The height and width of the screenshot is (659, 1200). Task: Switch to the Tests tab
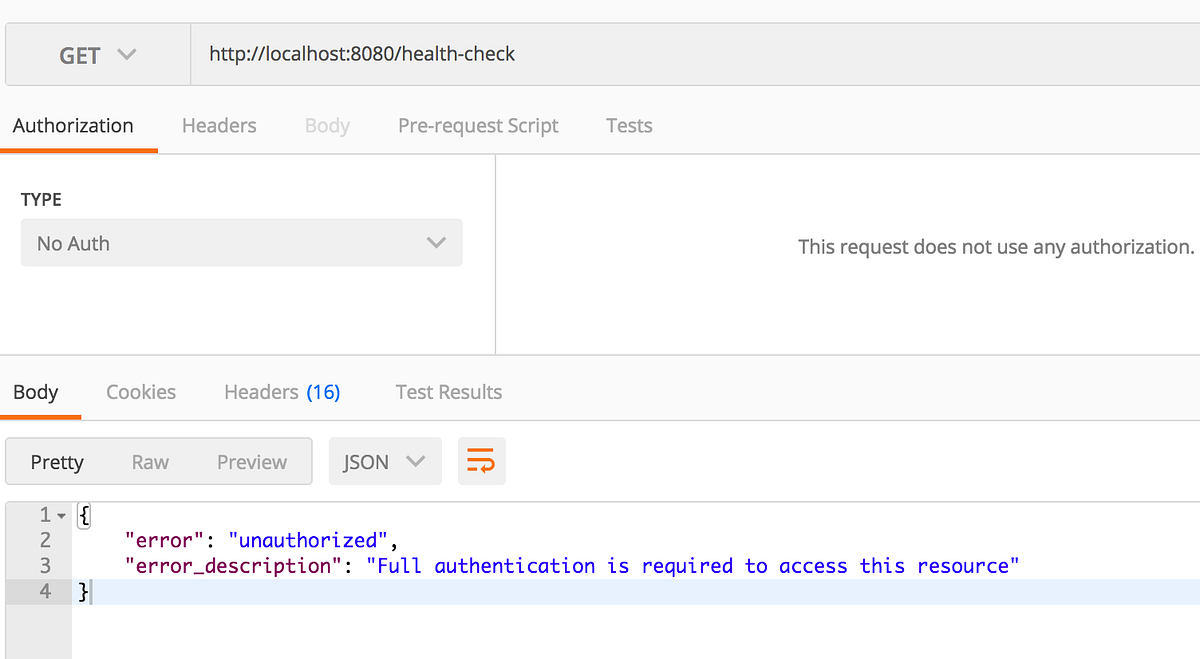[x=629, y=126]
